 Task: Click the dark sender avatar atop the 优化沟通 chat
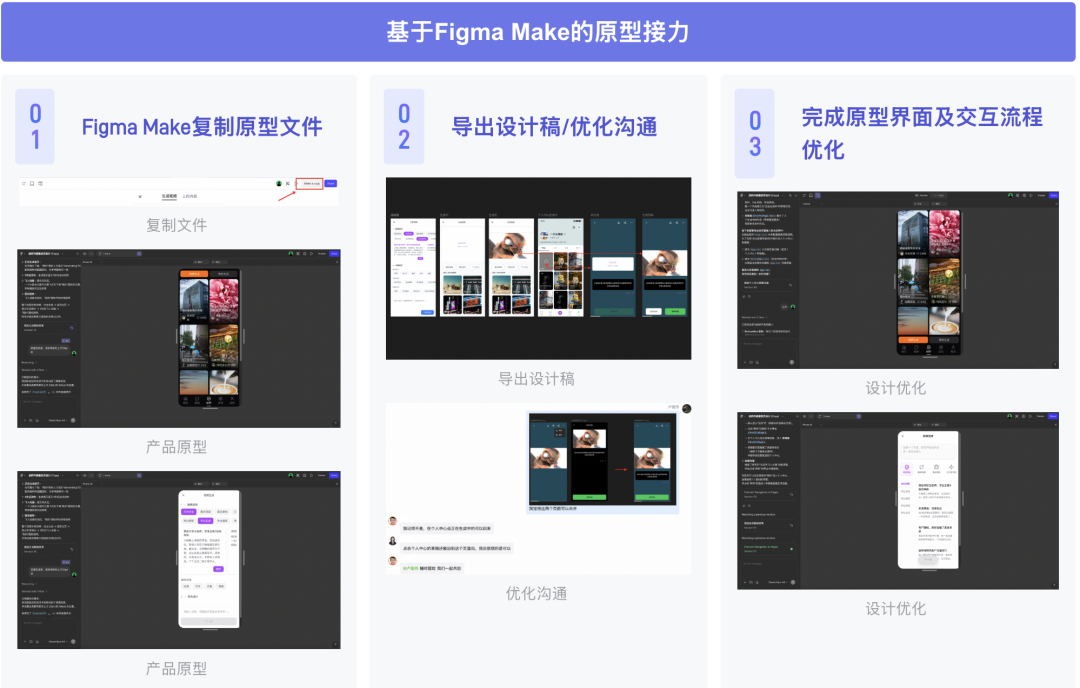(x=687, y=408)
